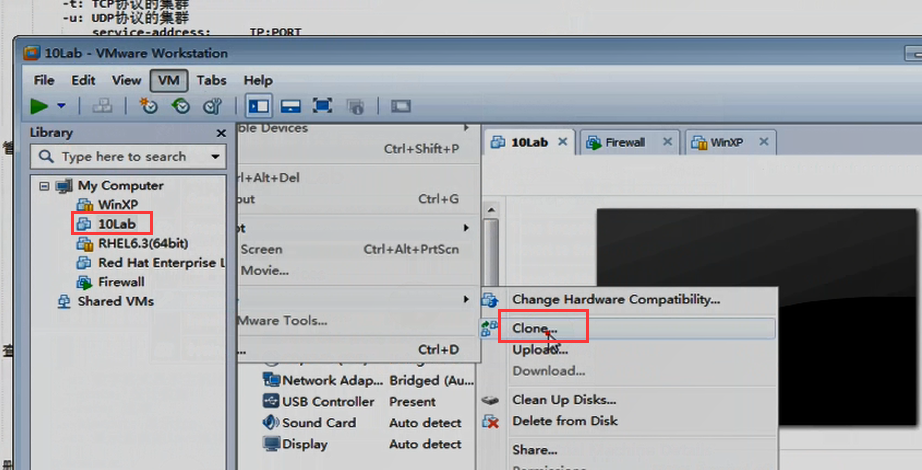Click the take snapshot toolbar icon
Screen dimensions: 922x470
point(148,106)
